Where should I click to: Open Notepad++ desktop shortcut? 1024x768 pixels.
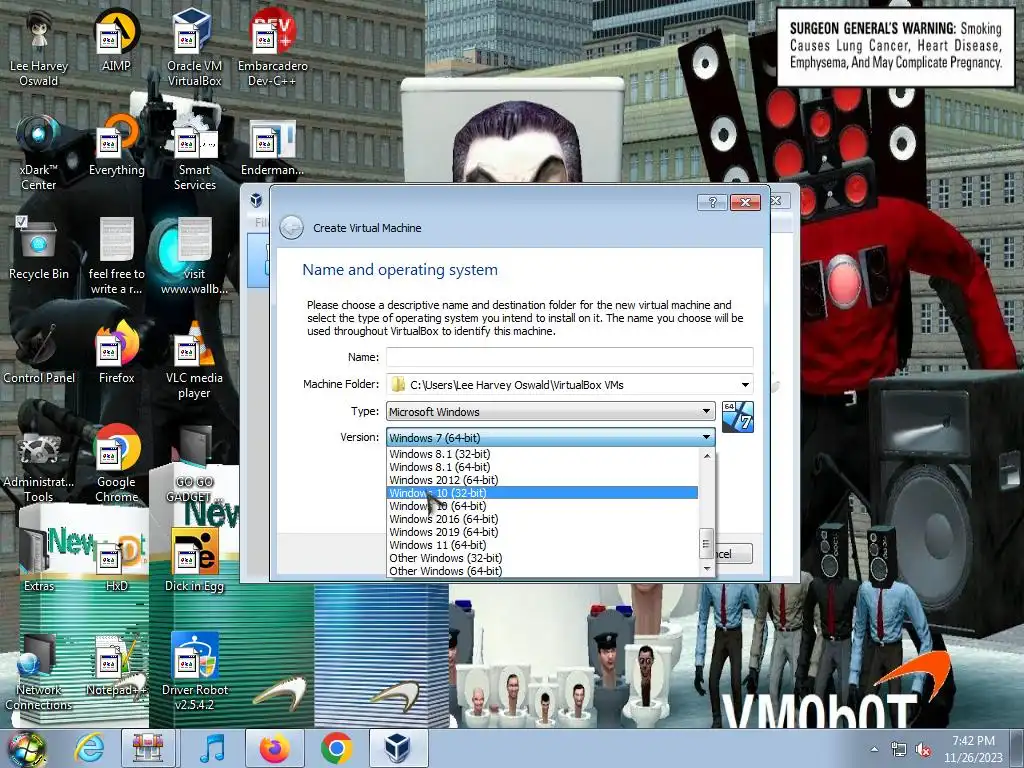click(x=116, y=665)
